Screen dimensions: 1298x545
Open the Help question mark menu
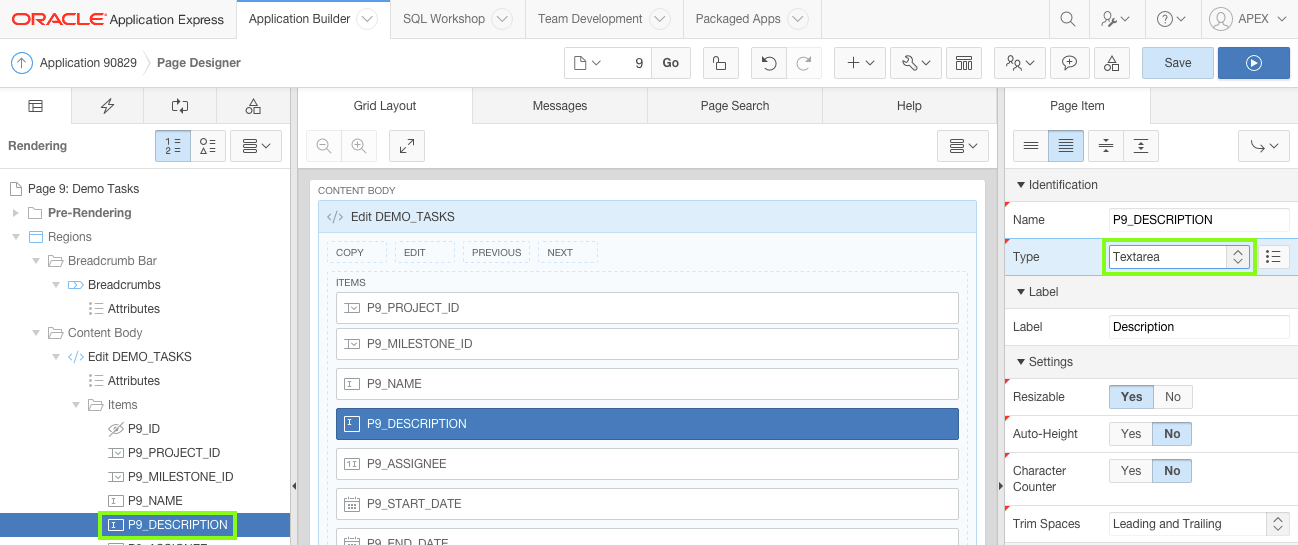pyautogui.click(x=1170, y=19)
